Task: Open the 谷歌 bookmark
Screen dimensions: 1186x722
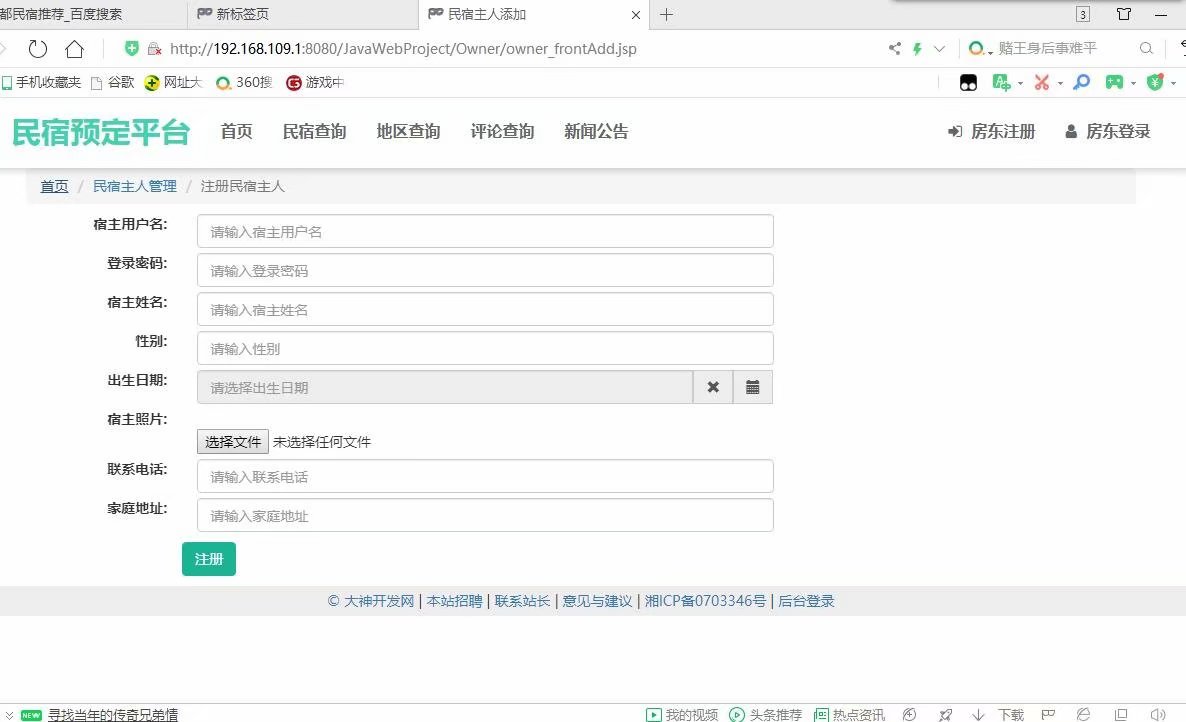Action: (112, 82)
